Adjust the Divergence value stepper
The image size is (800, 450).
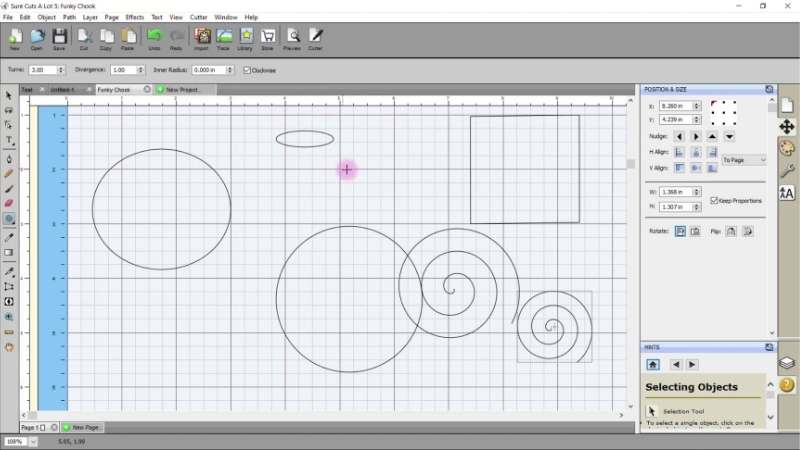(141, 70)
